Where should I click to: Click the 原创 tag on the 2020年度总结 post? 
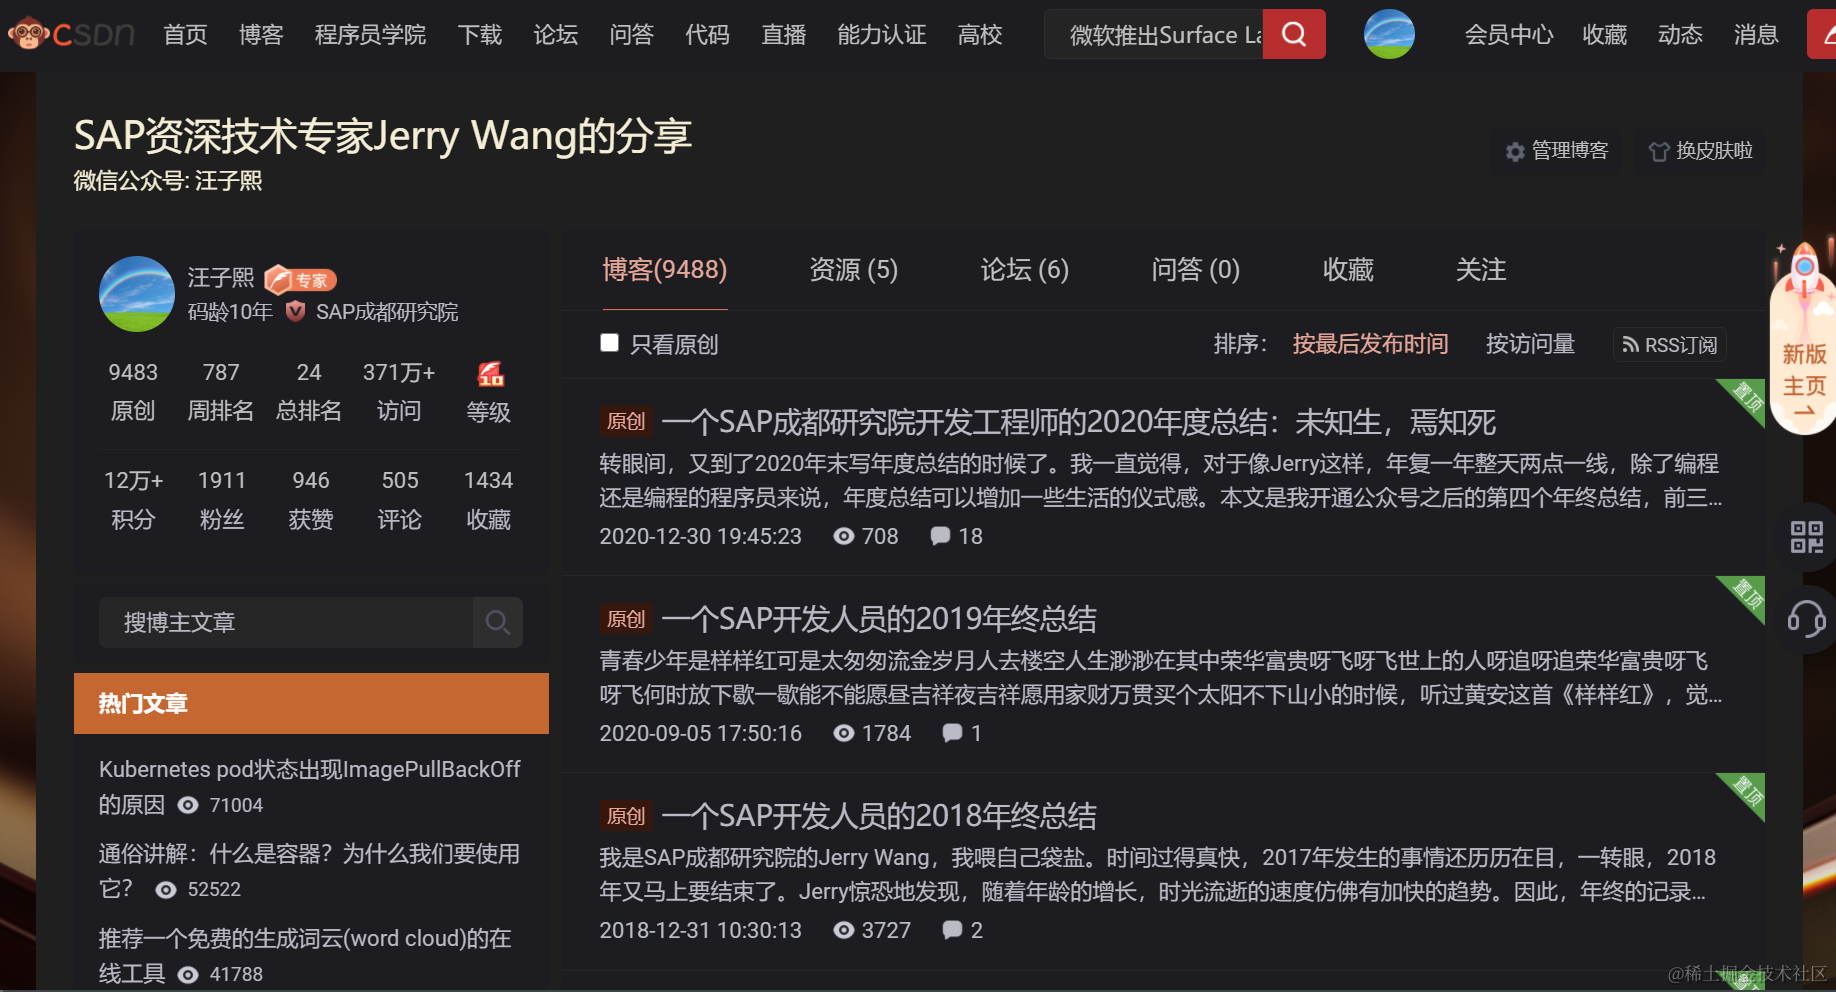click(x=626, y=421)
